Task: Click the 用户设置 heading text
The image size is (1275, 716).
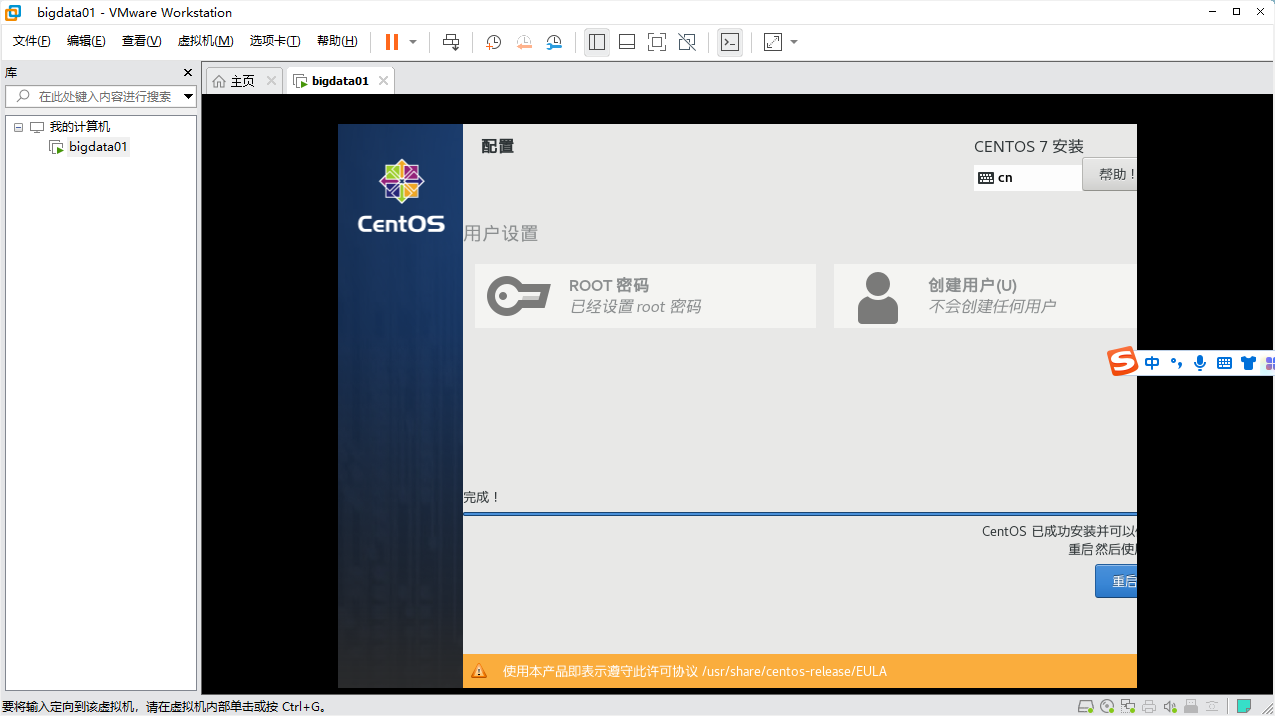Action: (501, 233)
